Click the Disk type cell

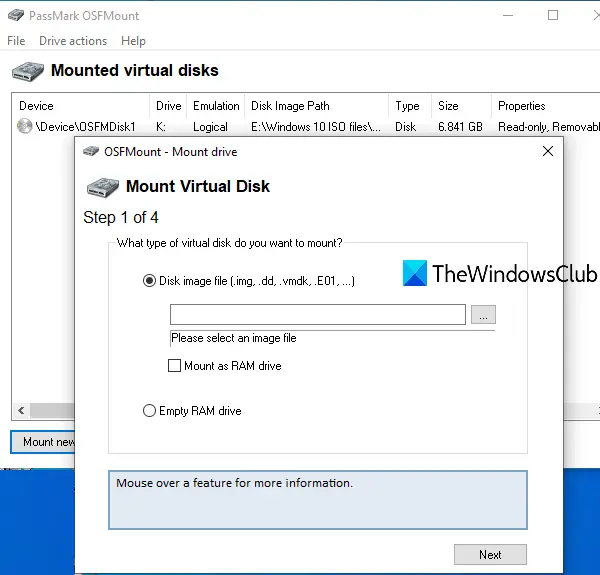(405, 127)
